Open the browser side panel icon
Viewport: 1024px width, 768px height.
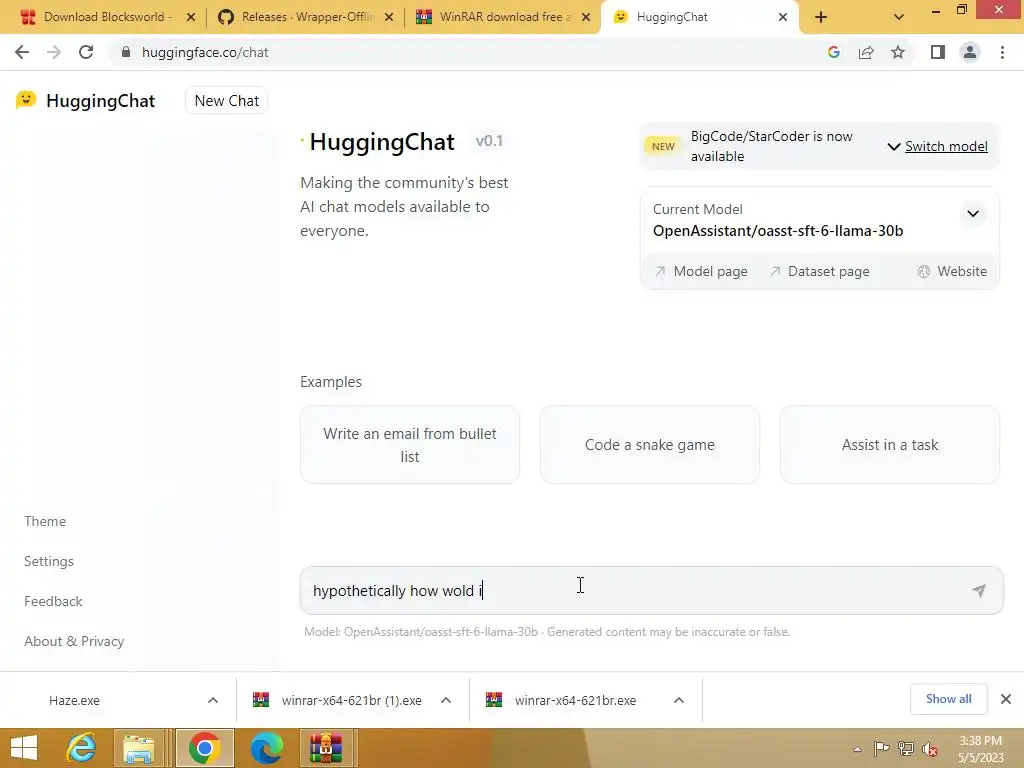click(938, 52)
